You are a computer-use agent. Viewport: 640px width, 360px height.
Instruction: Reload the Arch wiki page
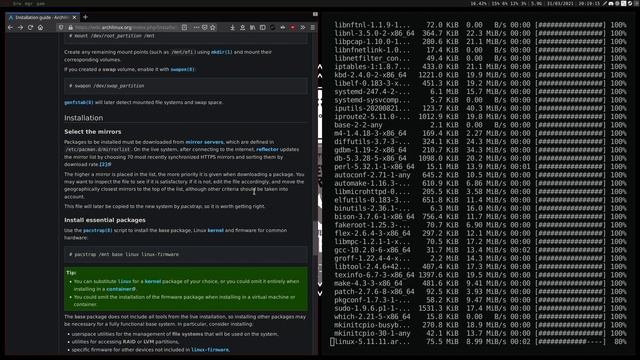click(31, 27)
